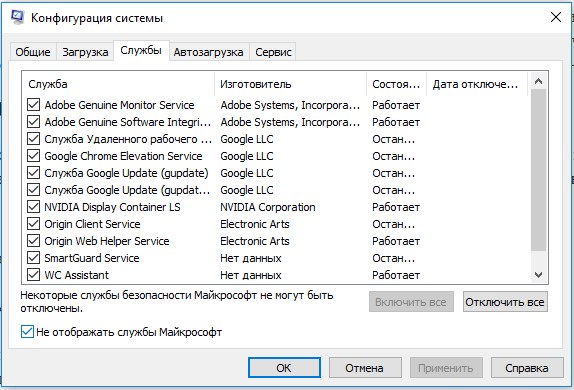Click the System Configuration title bar icon
Viewport: 574px width, 390px height.
[x=17, y=17]
